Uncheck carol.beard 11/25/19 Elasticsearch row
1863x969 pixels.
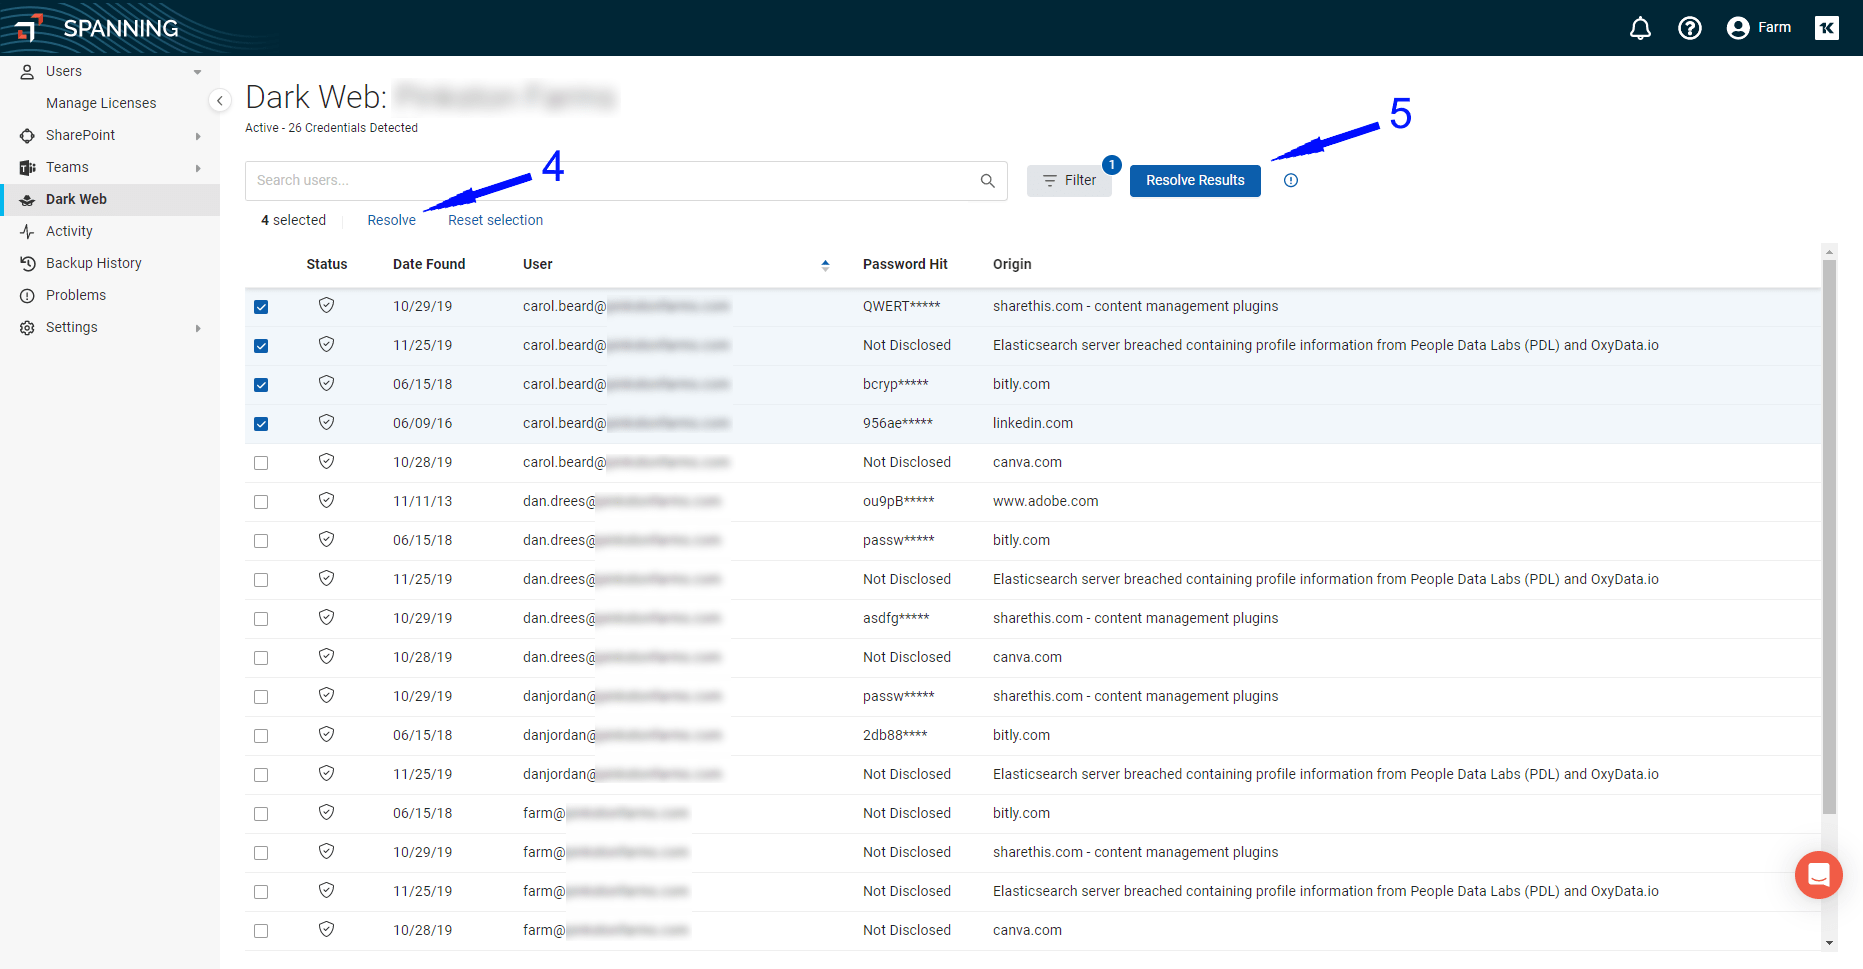pos(261,346)
